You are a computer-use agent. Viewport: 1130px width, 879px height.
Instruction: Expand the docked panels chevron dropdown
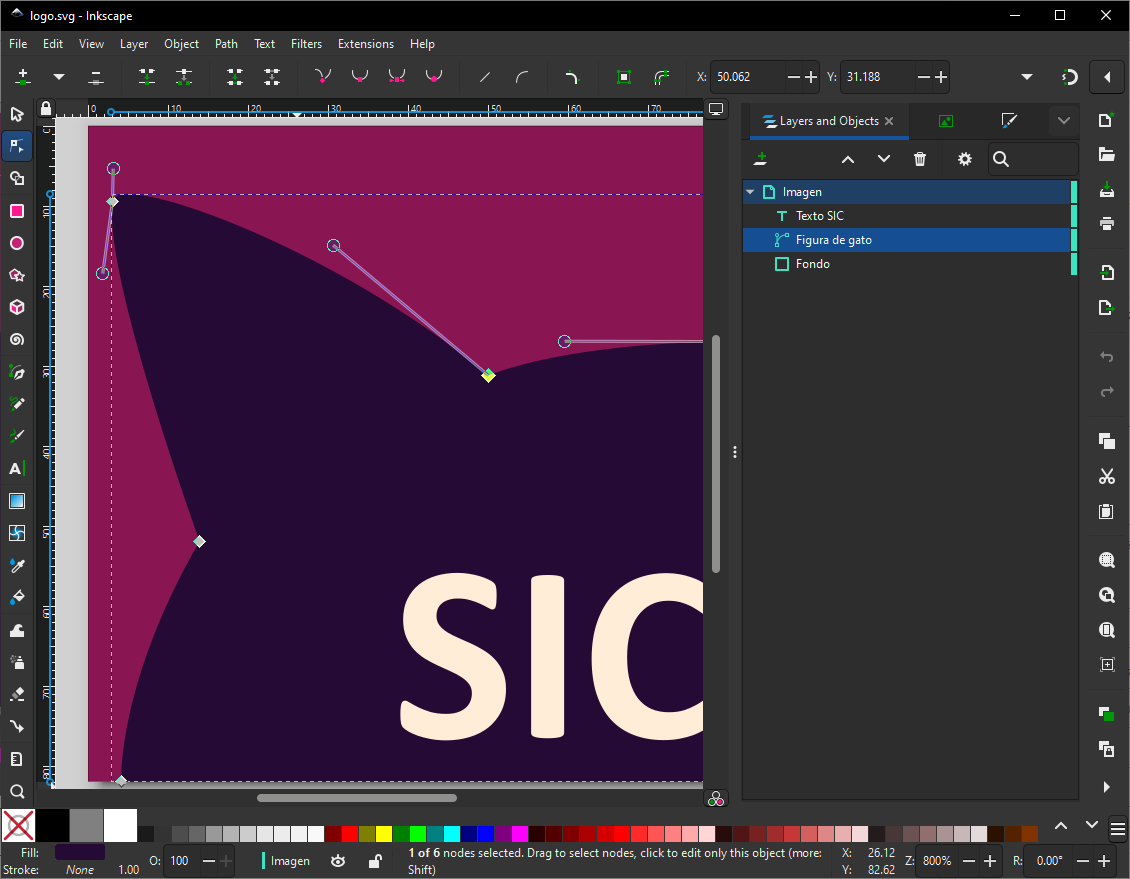[x=1063, y=121]
